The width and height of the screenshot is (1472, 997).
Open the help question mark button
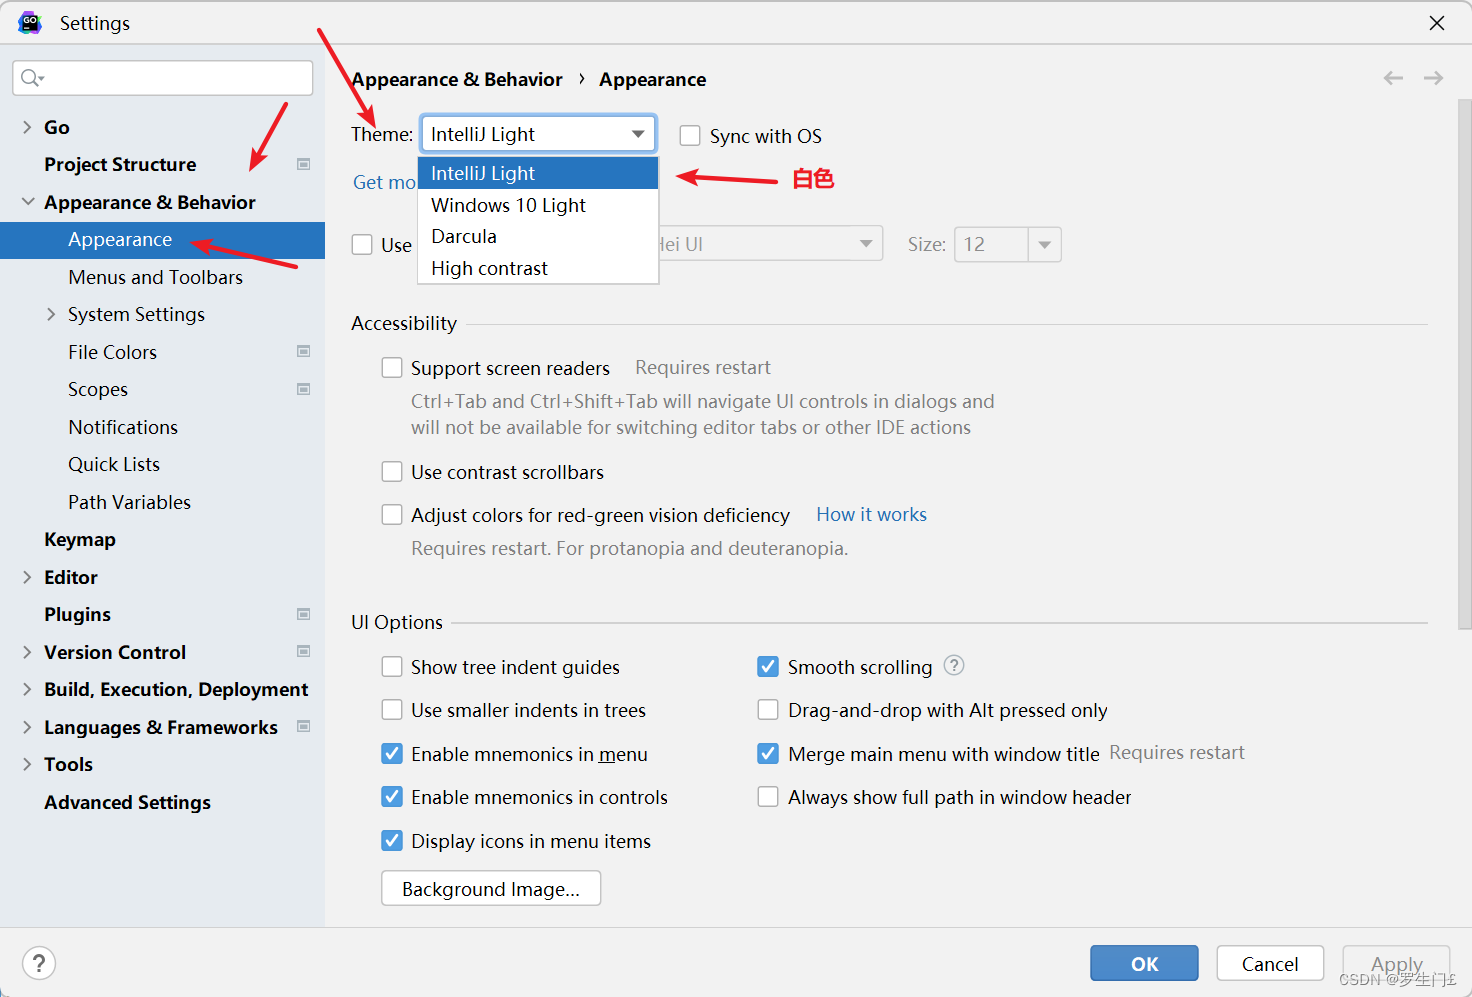[39, 964]
